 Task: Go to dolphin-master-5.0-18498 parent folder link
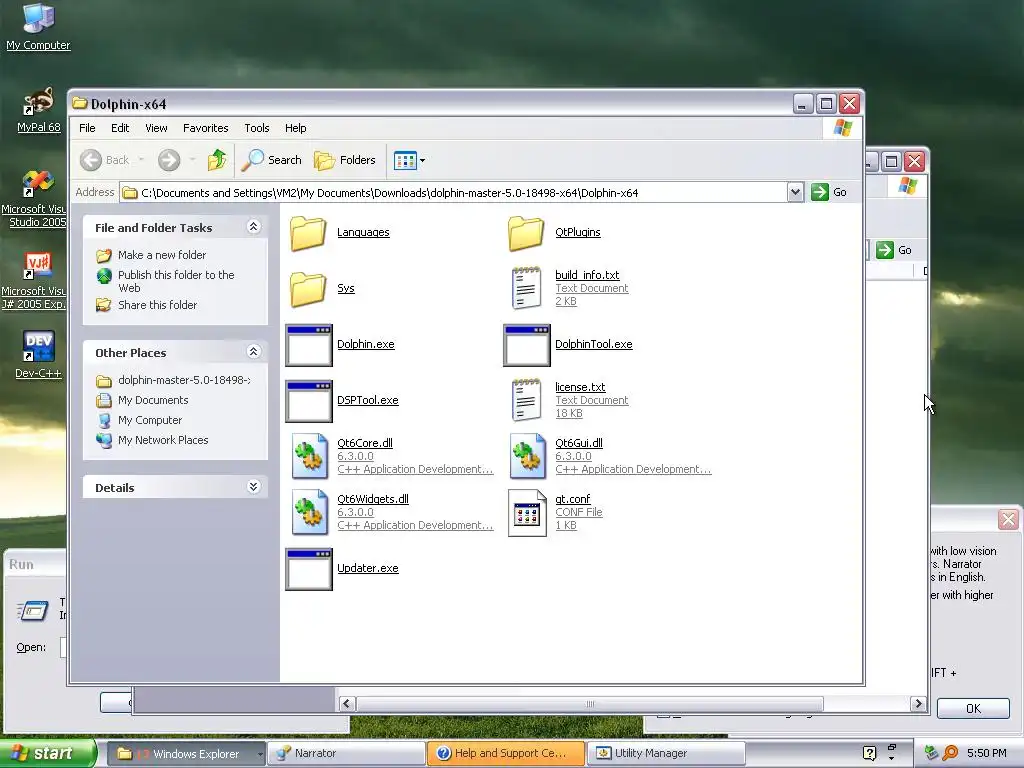click(184, 380)
